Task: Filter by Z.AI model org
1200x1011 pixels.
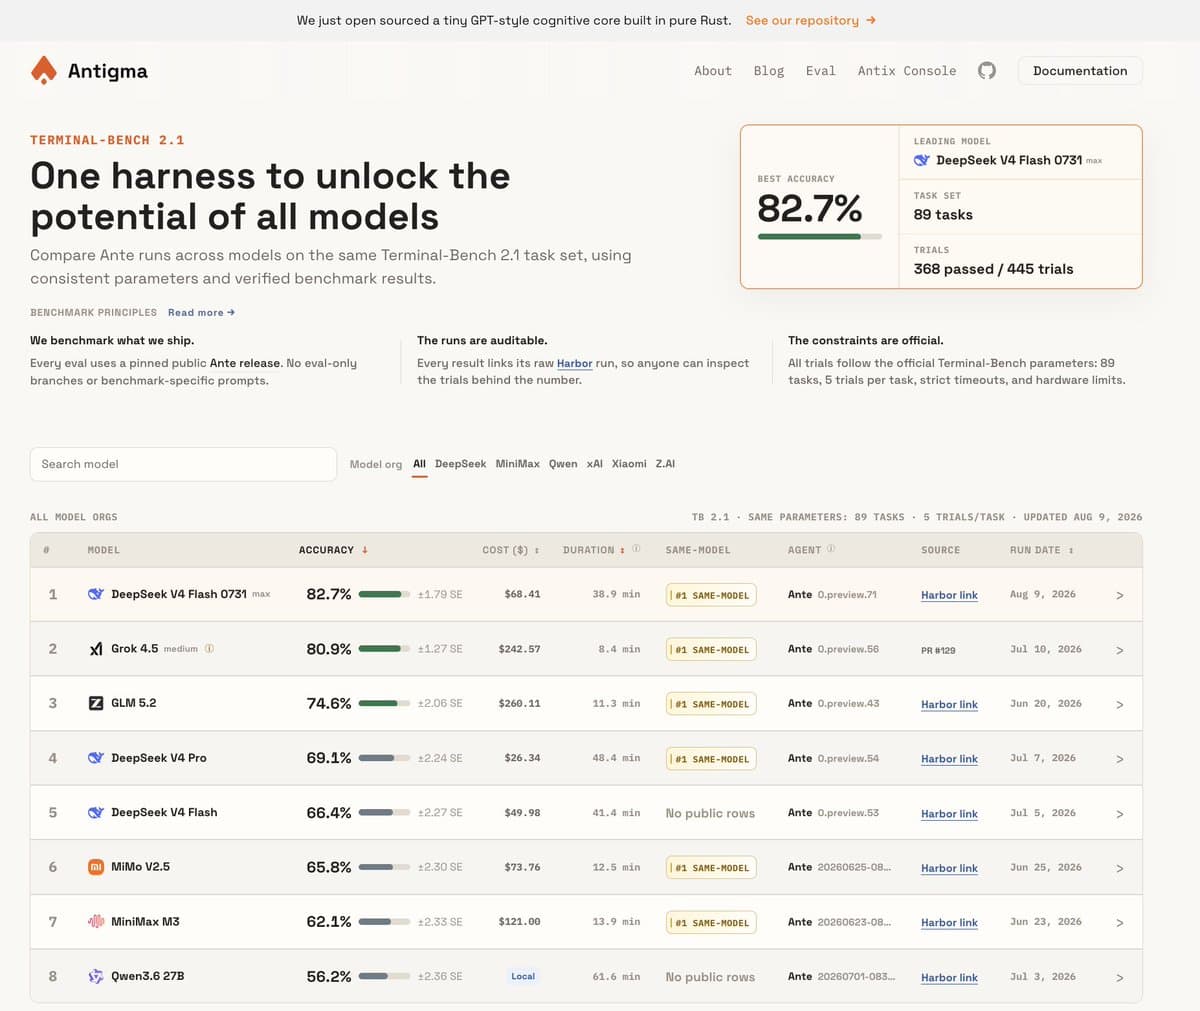Action: pyautogui.click(x=665, y=464)
